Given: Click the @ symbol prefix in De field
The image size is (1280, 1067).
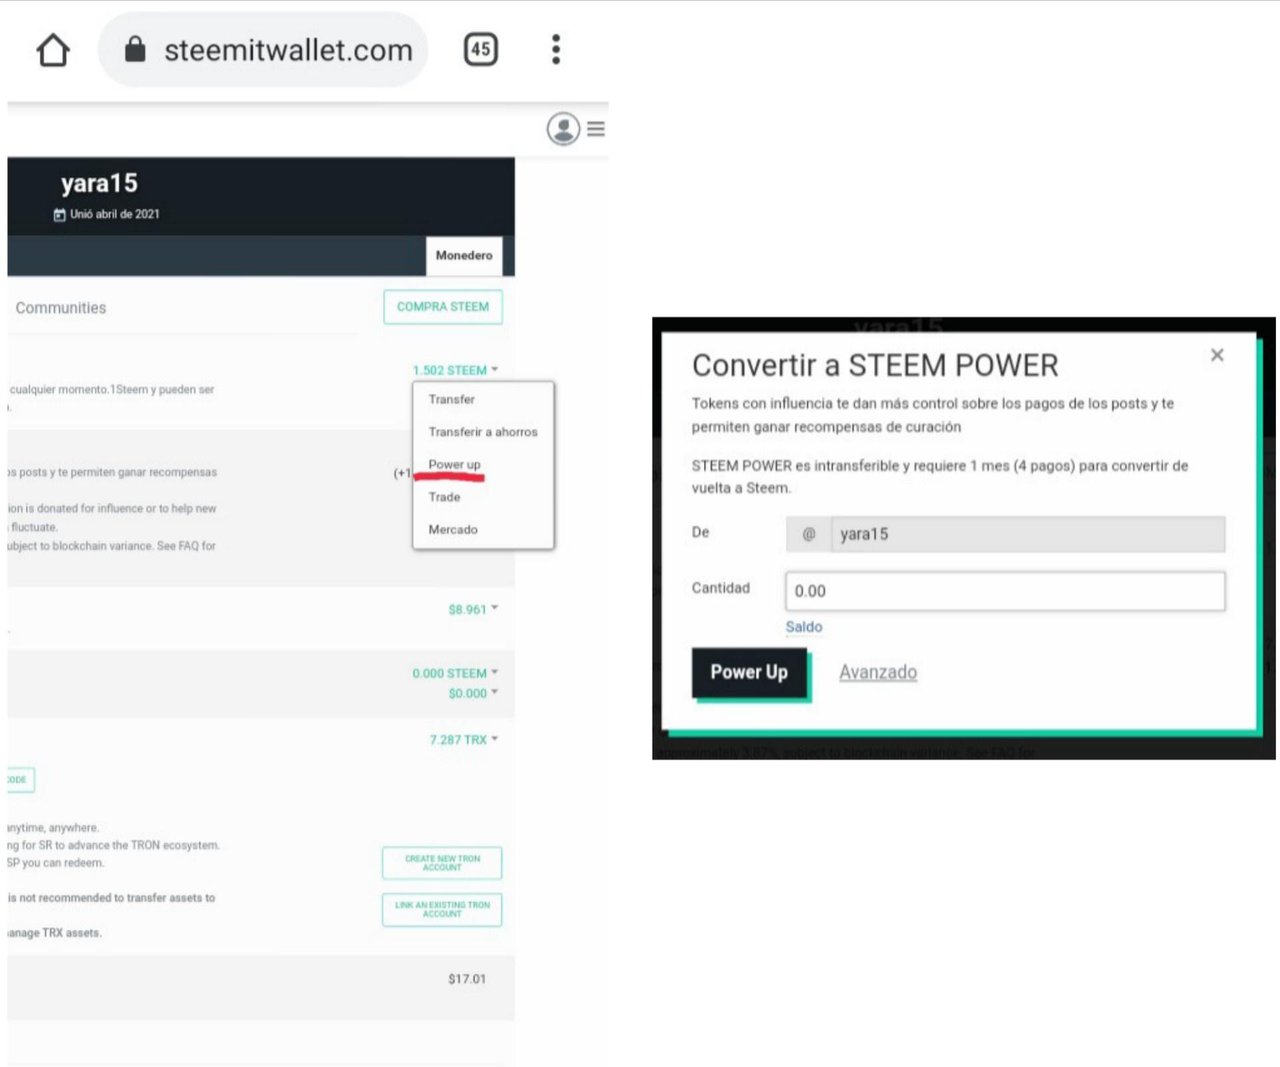Looking at the screenshot, I should tap(809, 534).
